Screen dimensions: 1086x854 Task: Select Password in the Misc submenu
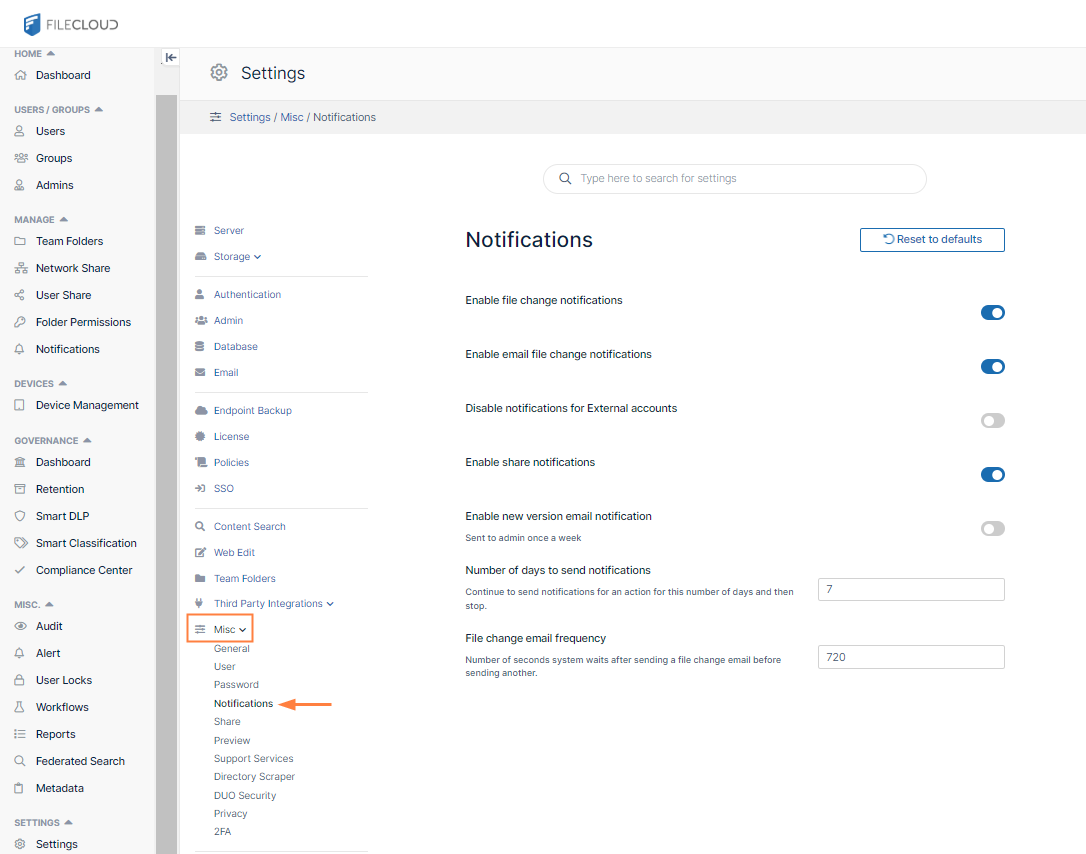pos(236,685)
